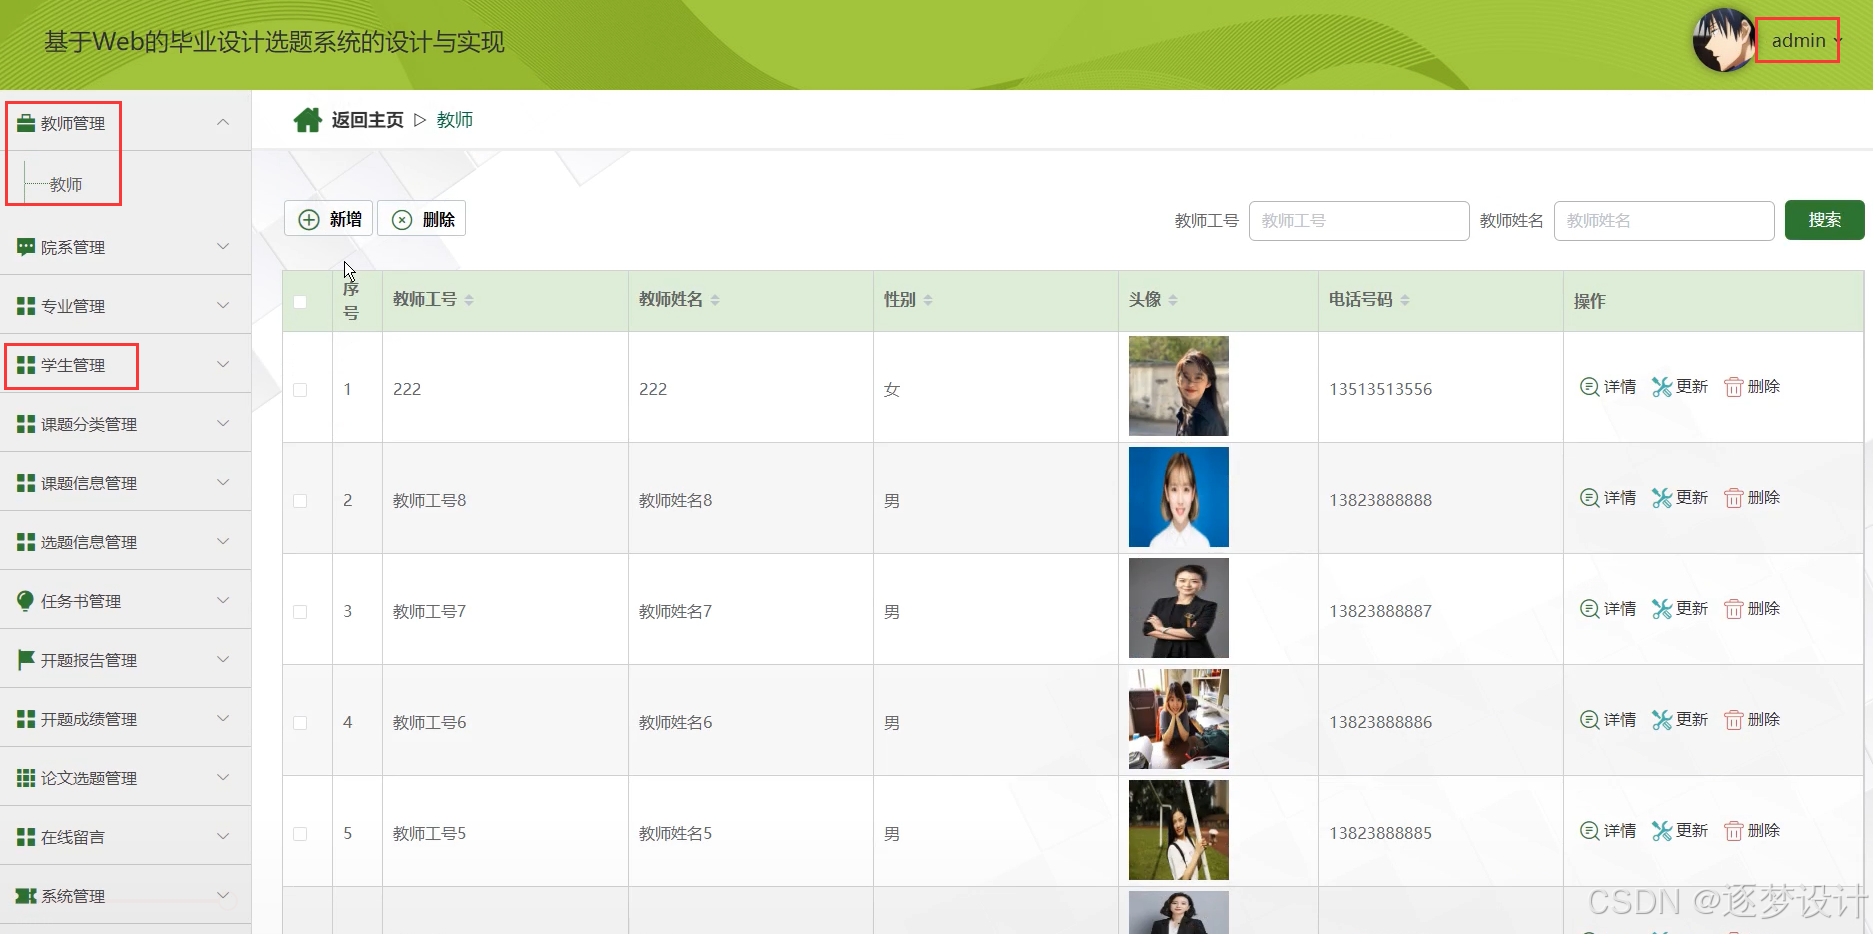Click 详情 for 教师工号6 row

point(1608,720)
